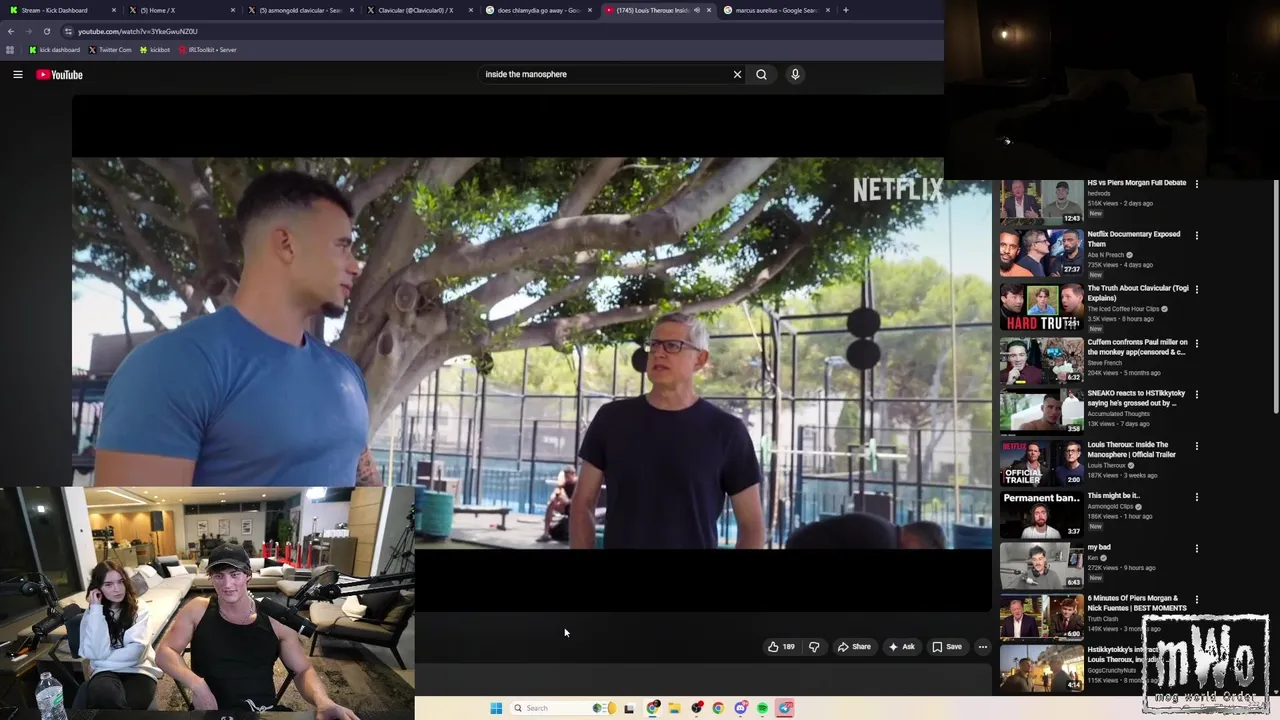Open the IRLToolkit Server bookmark
1280x720 pixels.
pos(207,50)
